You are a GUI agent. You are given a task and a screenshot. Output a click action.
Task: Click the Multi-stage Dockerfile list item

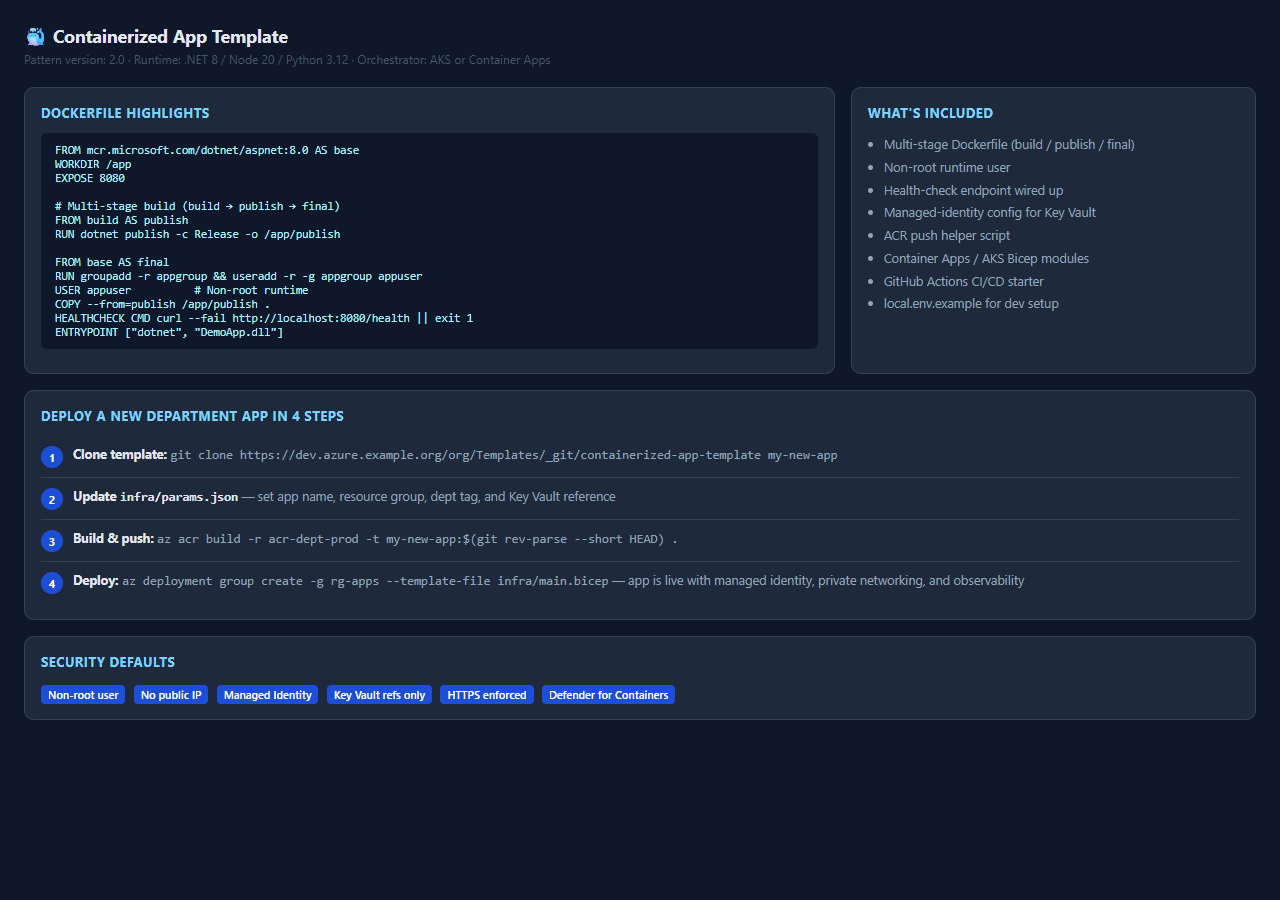click(1009, 145)
